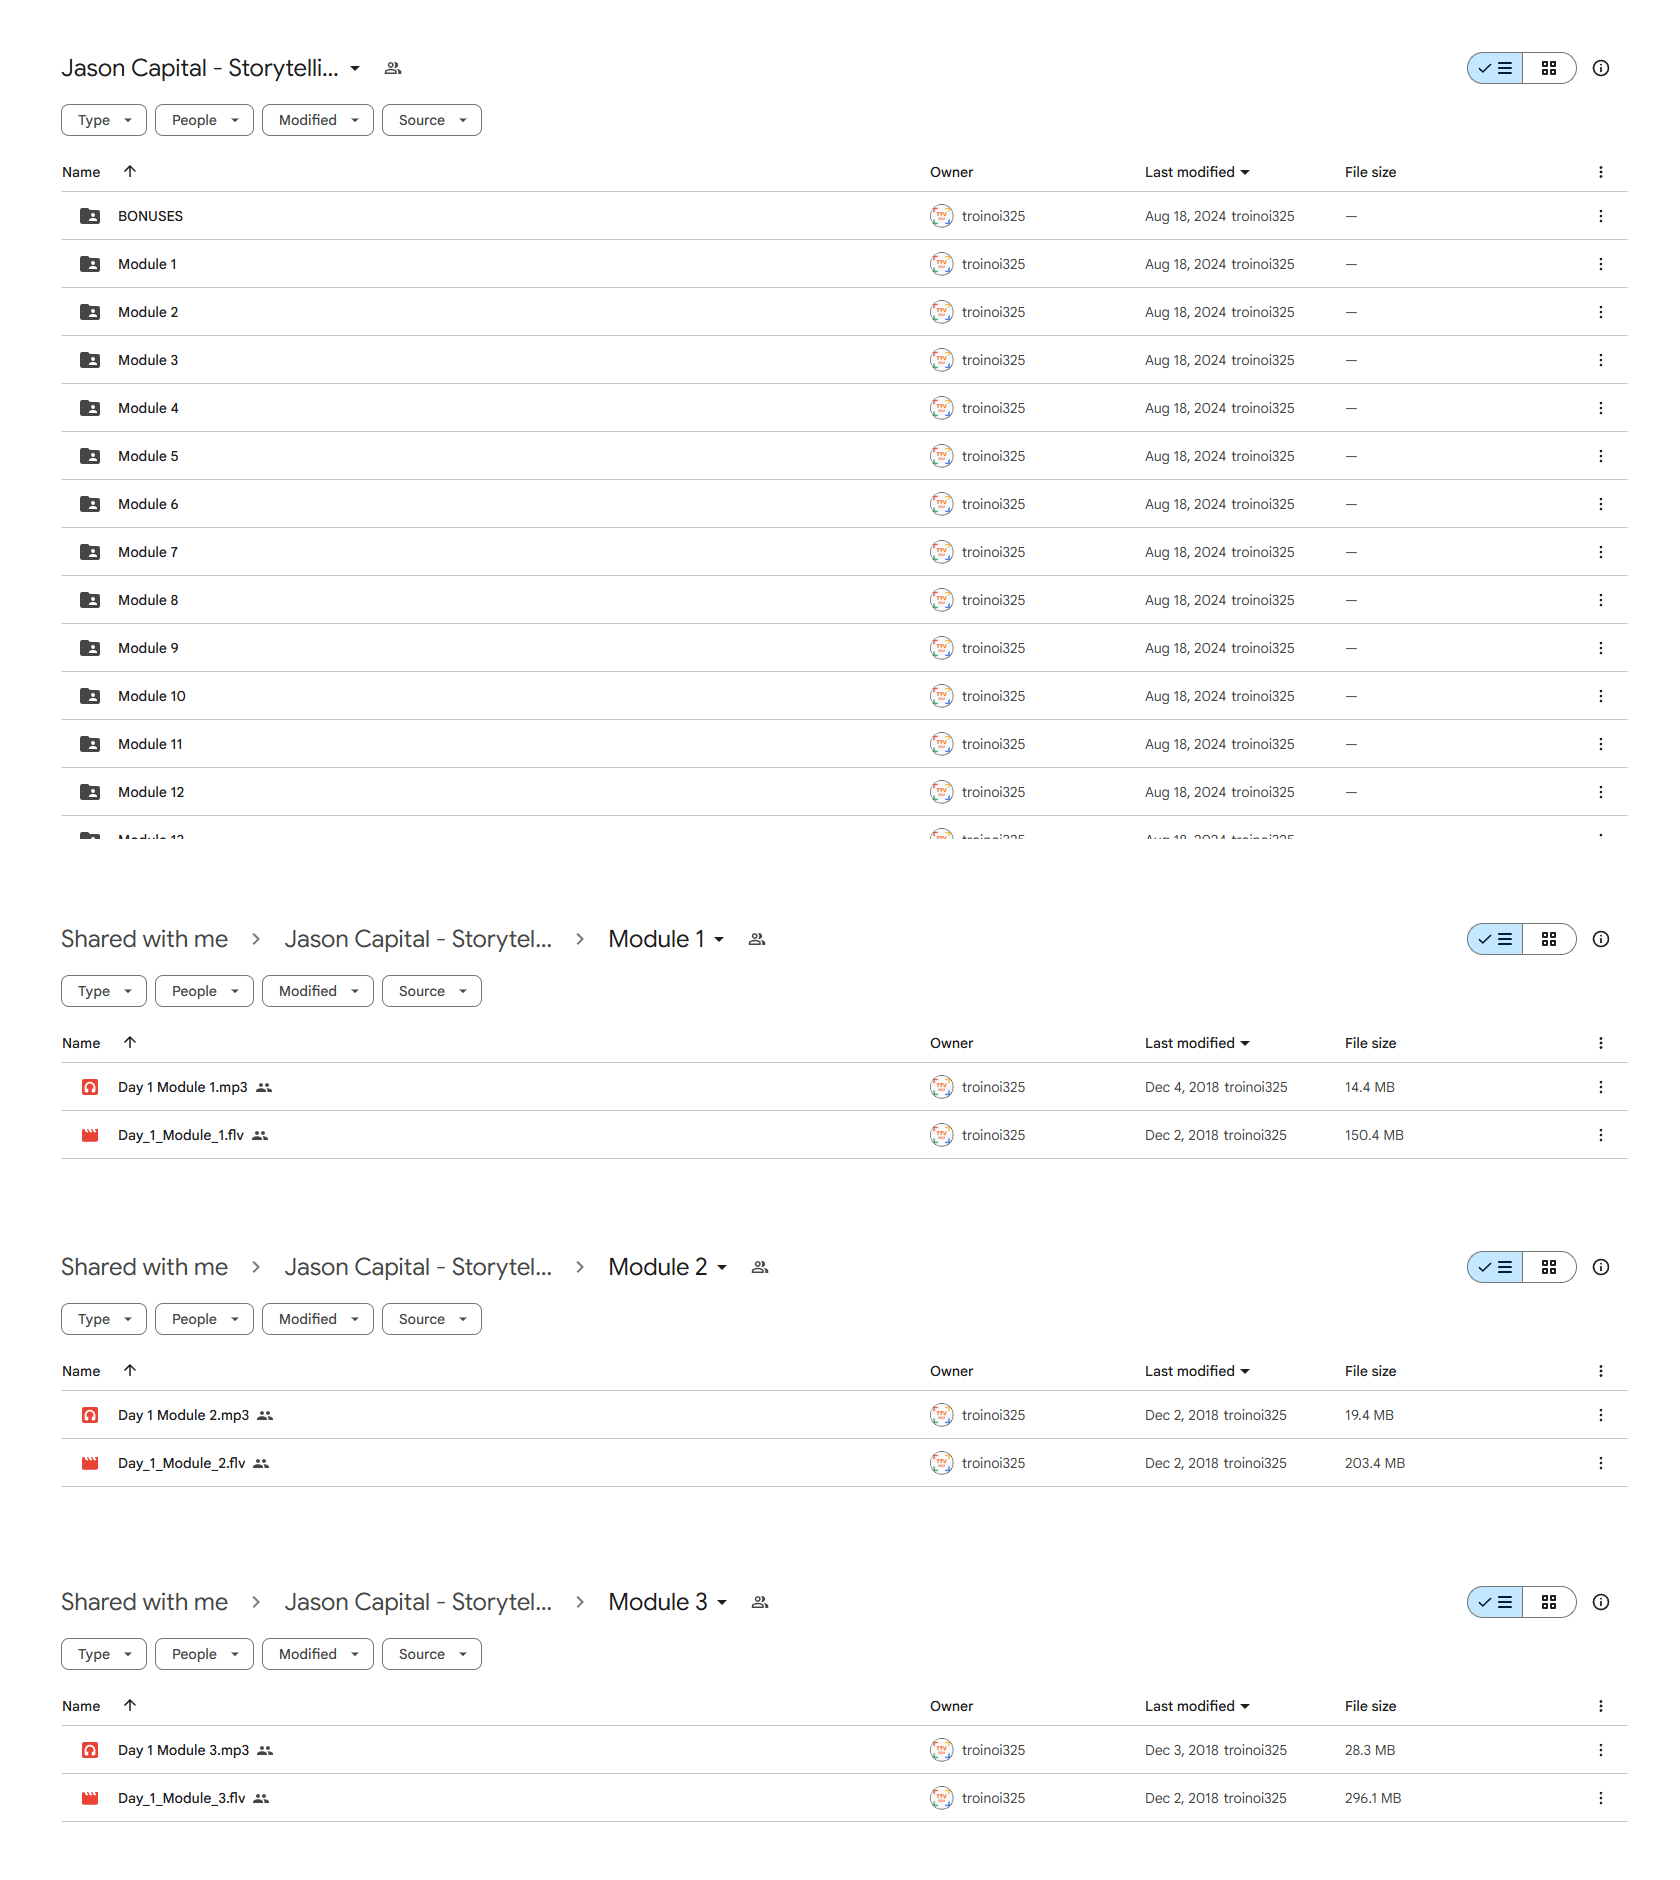1680x1880 pixels.
Task: Open Type filter in root folder
Action: tap(104, 120)
